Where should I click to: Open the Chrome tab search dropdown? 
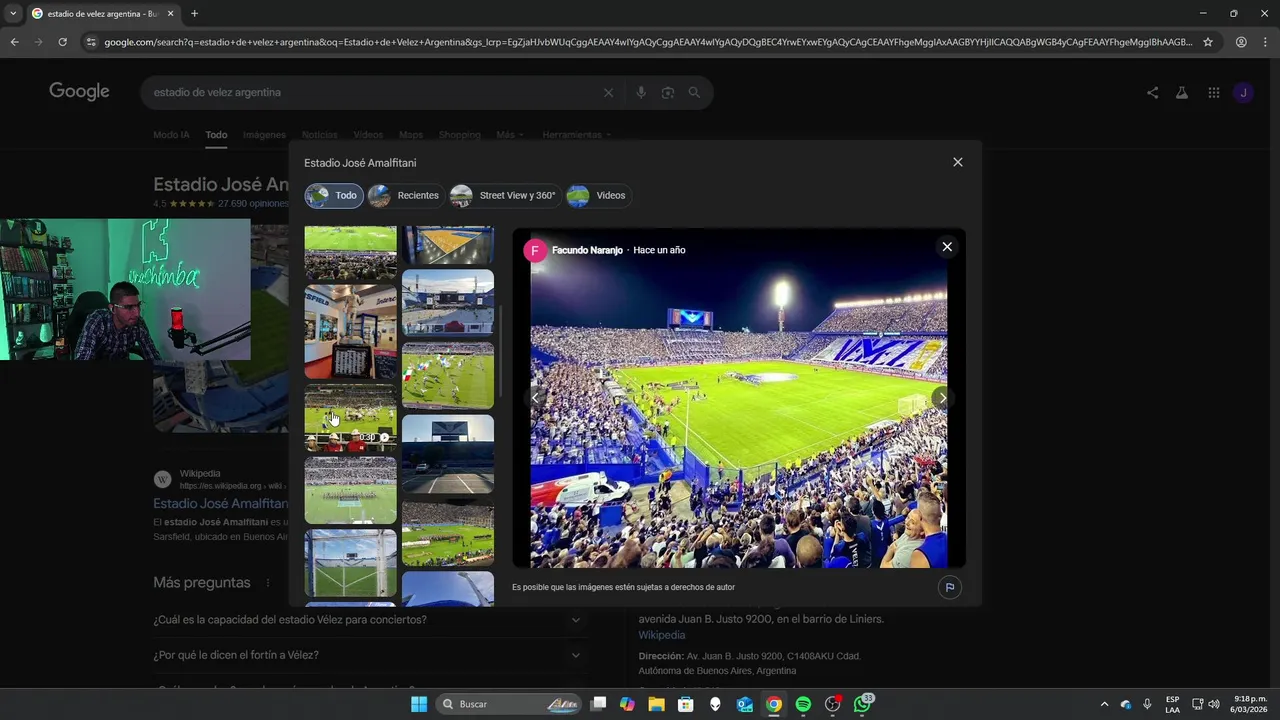coord(13,14)
